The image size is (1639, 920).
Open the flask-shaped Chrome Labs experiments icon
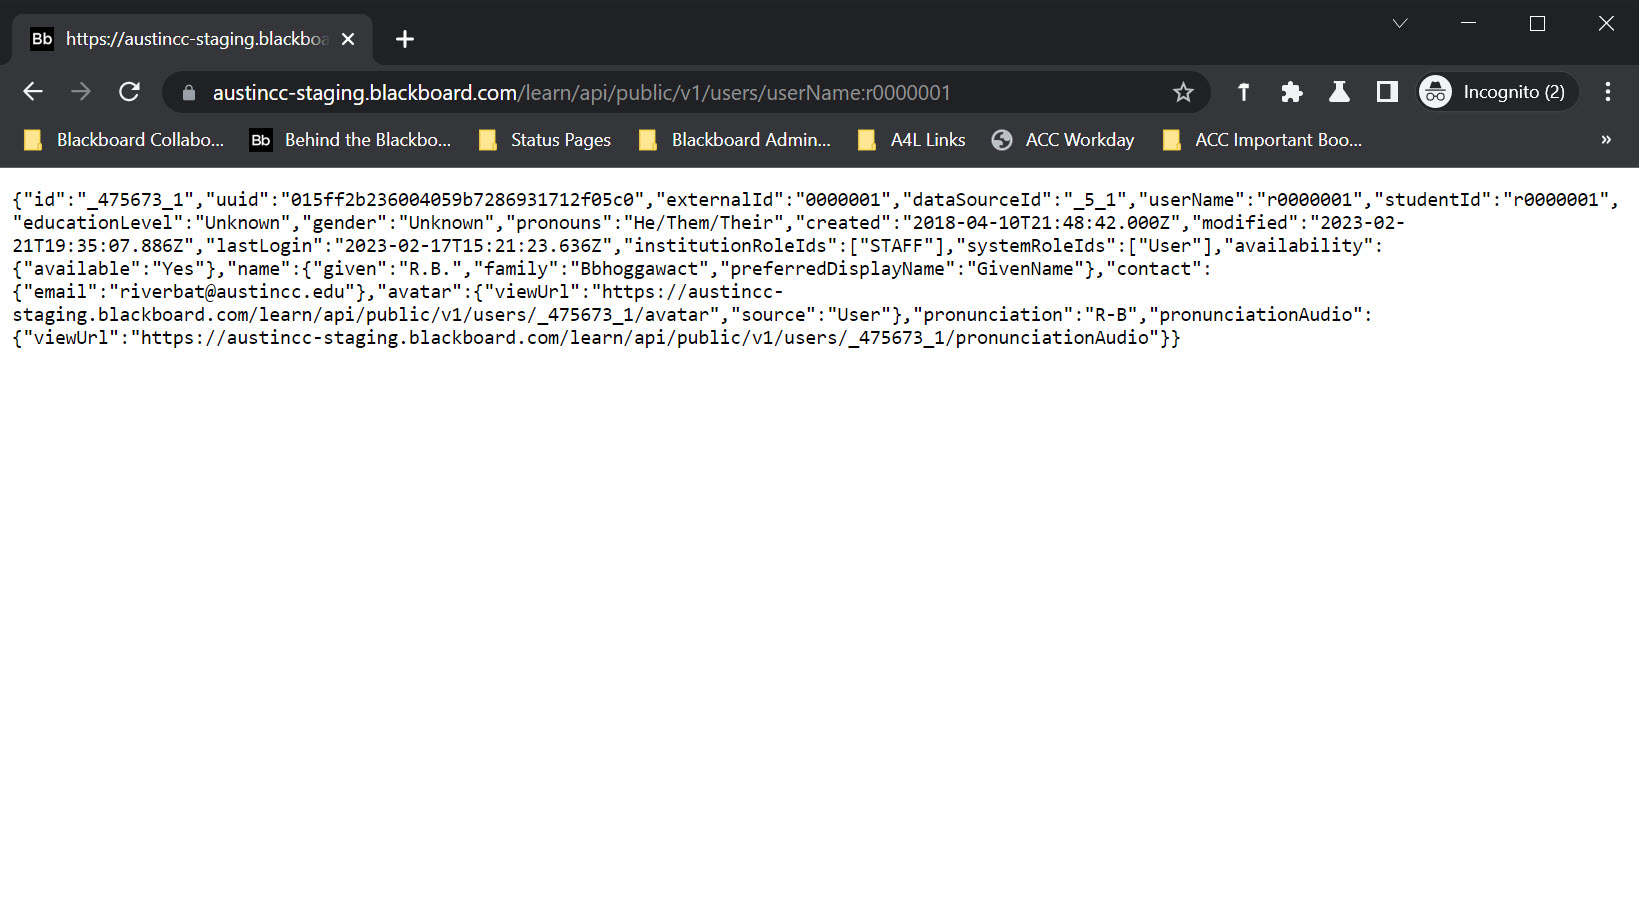[1339, 92]
